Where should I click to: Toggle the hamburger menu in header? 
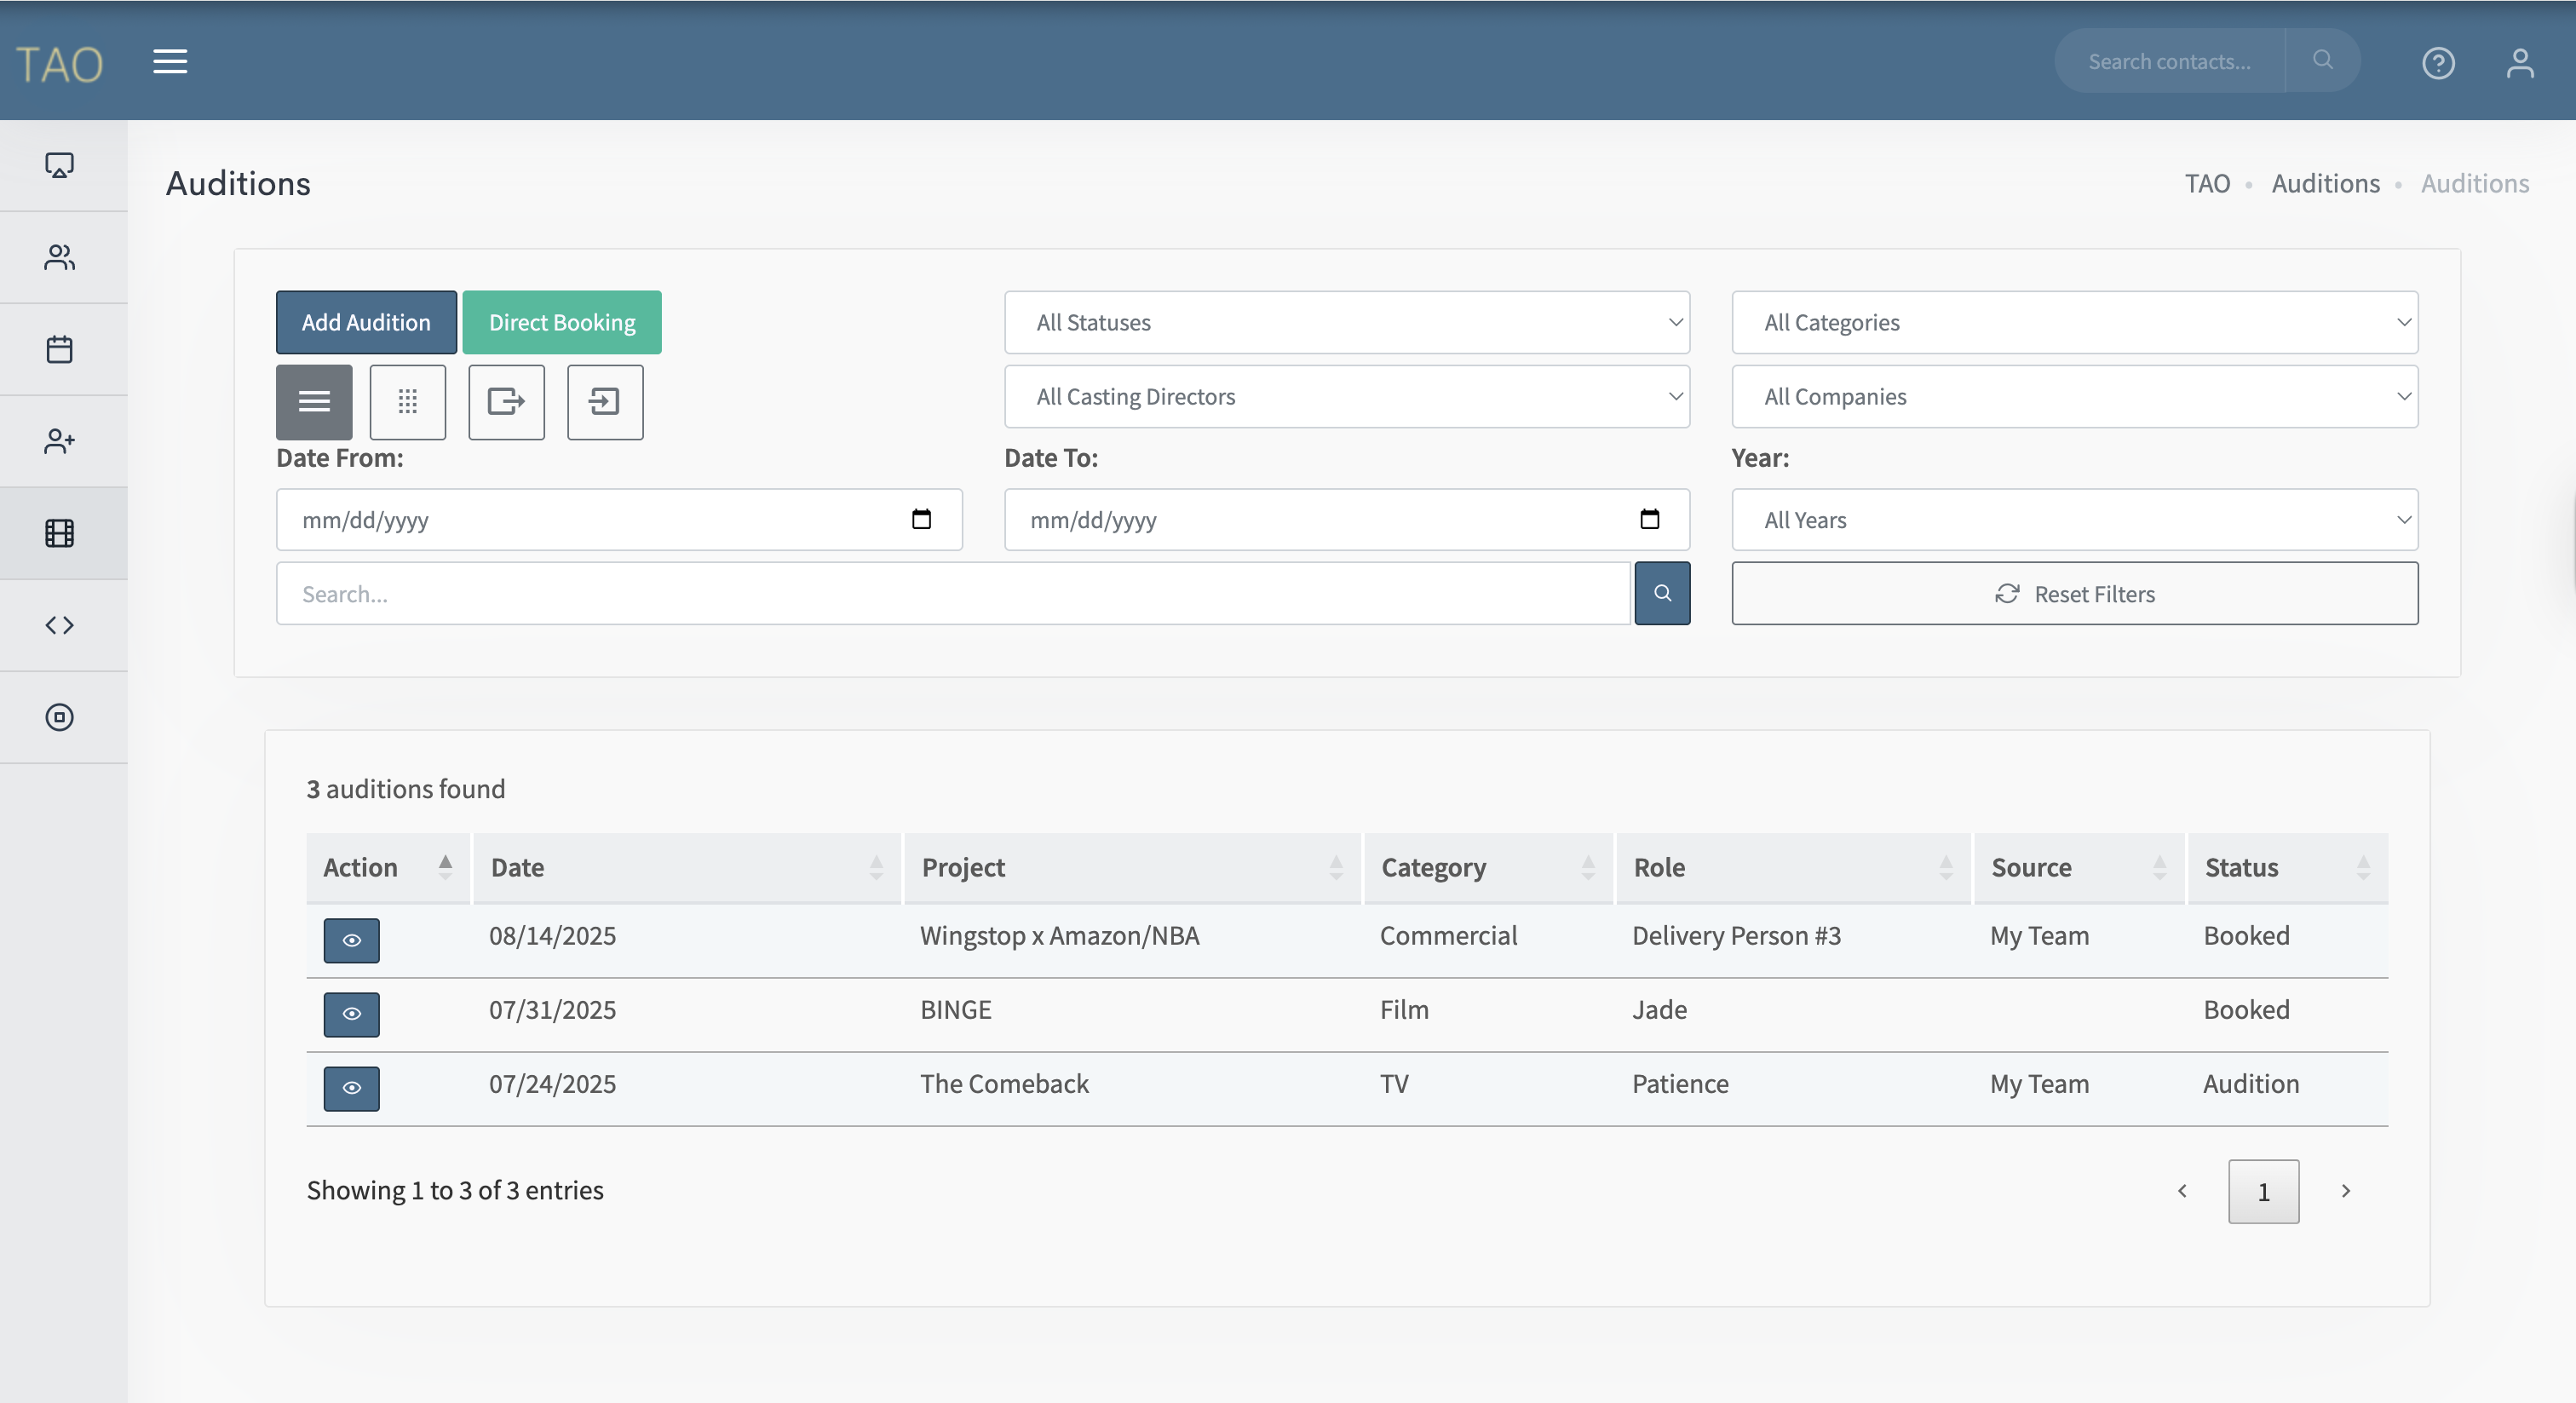[170, 62]
